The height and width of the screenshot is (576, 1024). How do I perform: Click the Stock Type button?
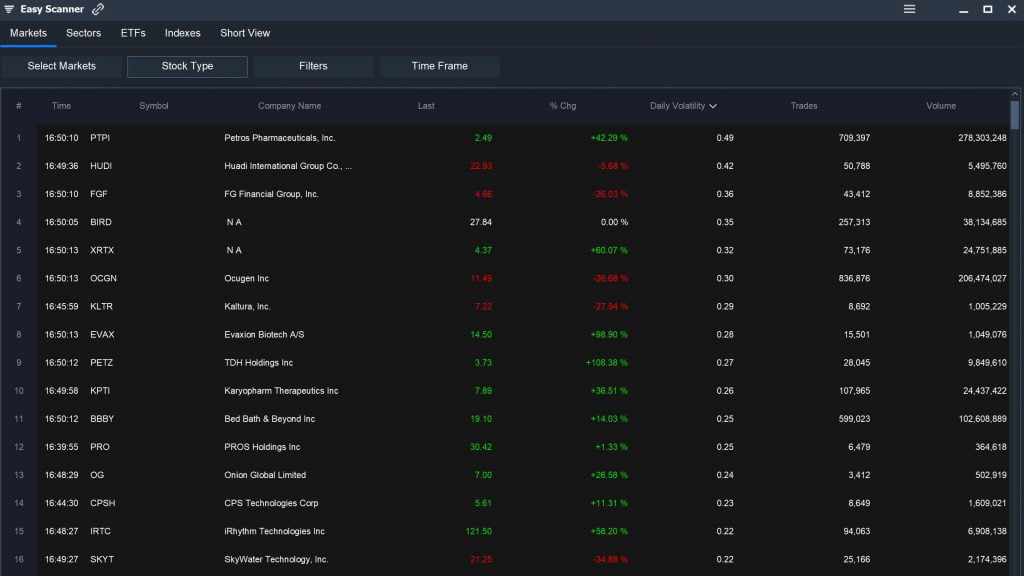pyautogui.click(x=188, y=66)
